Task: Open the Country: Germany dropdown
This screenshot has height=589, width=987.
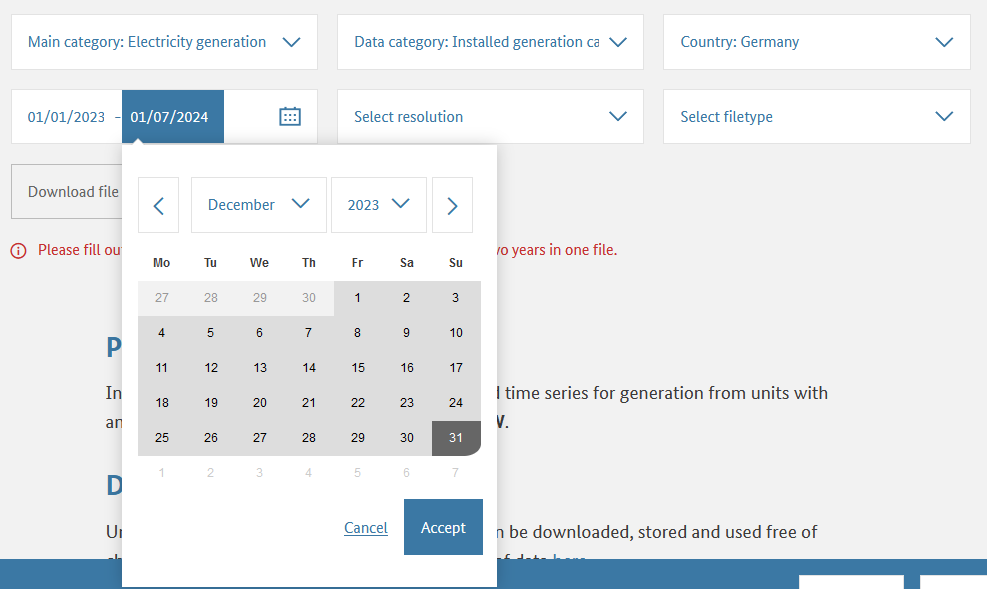Action: pos(816,42)
